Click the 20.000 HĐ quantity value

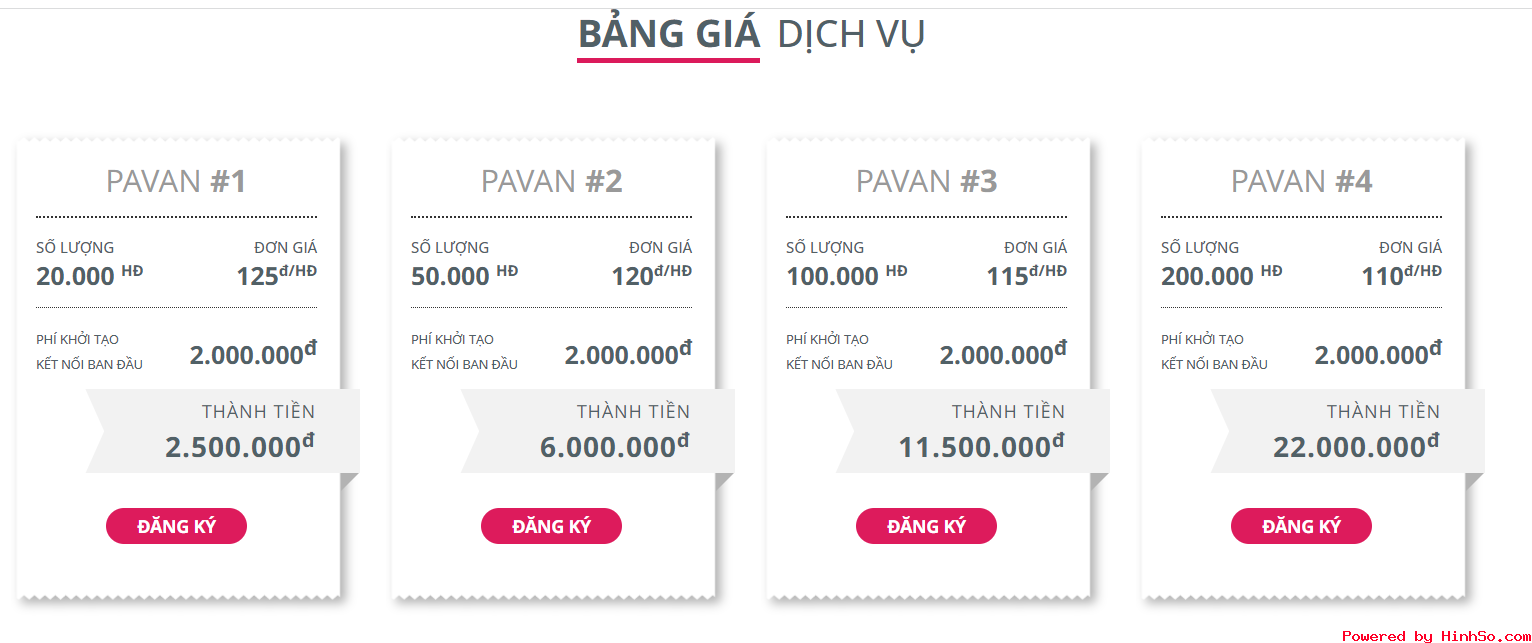tap(89, 276)
